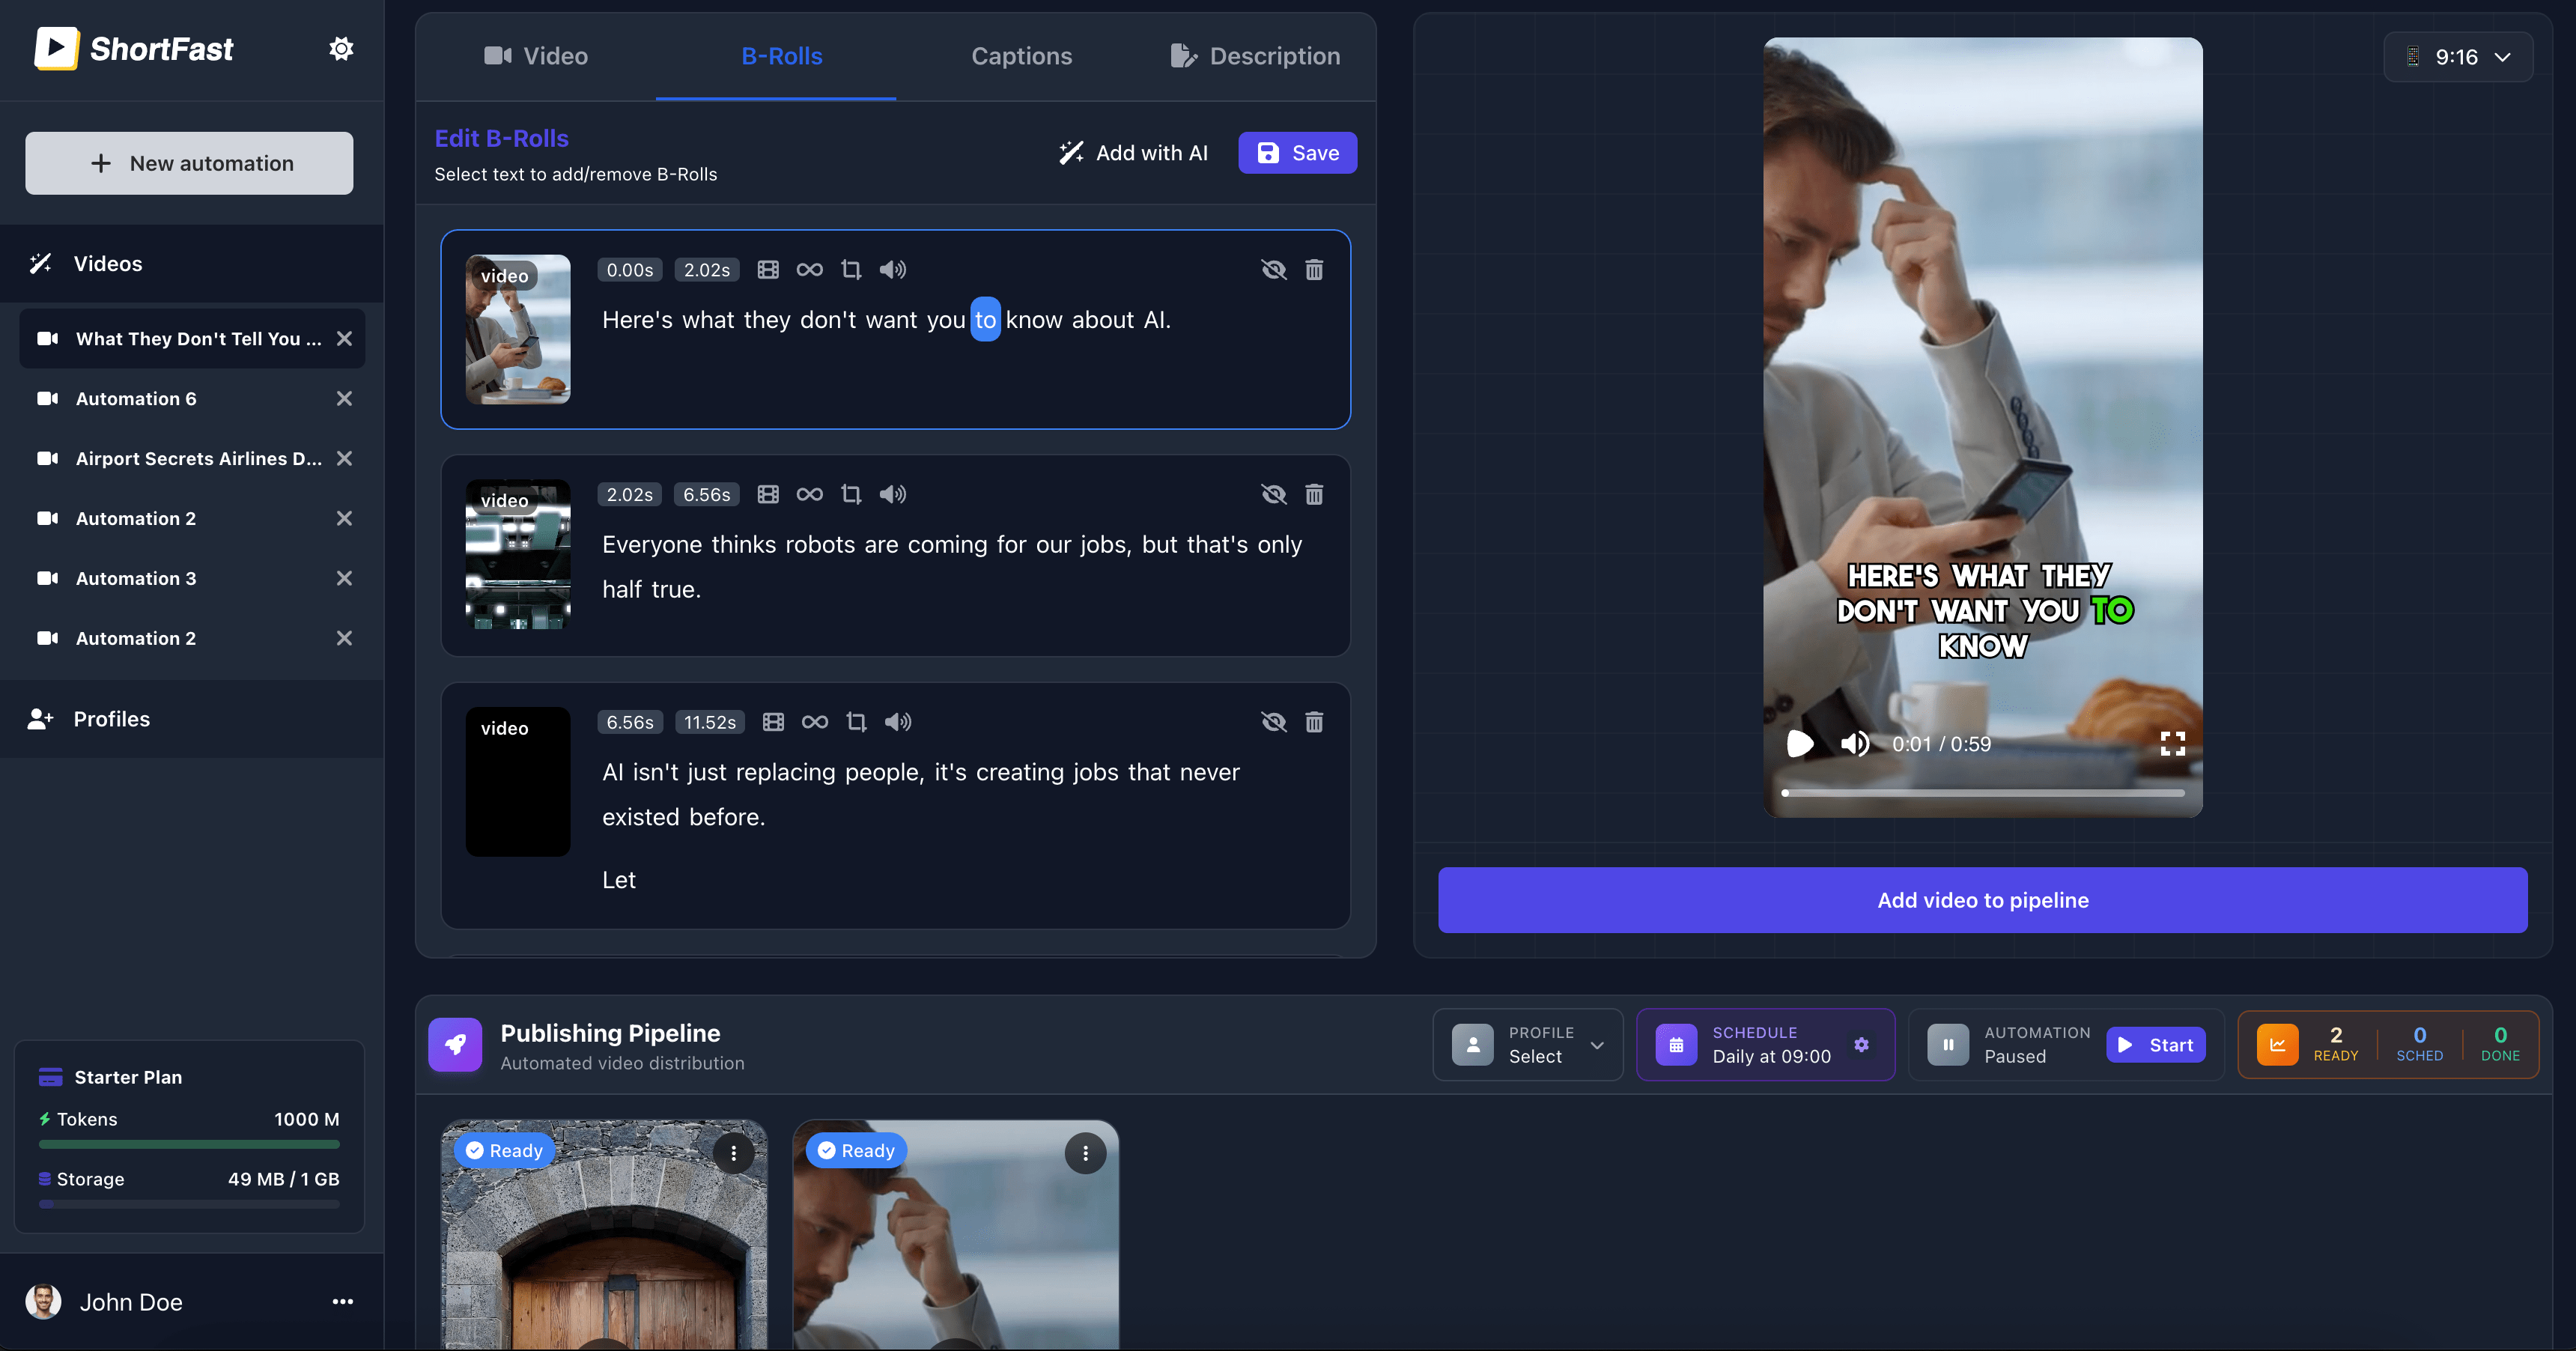Click the Save button

(x=1297, y=152)
